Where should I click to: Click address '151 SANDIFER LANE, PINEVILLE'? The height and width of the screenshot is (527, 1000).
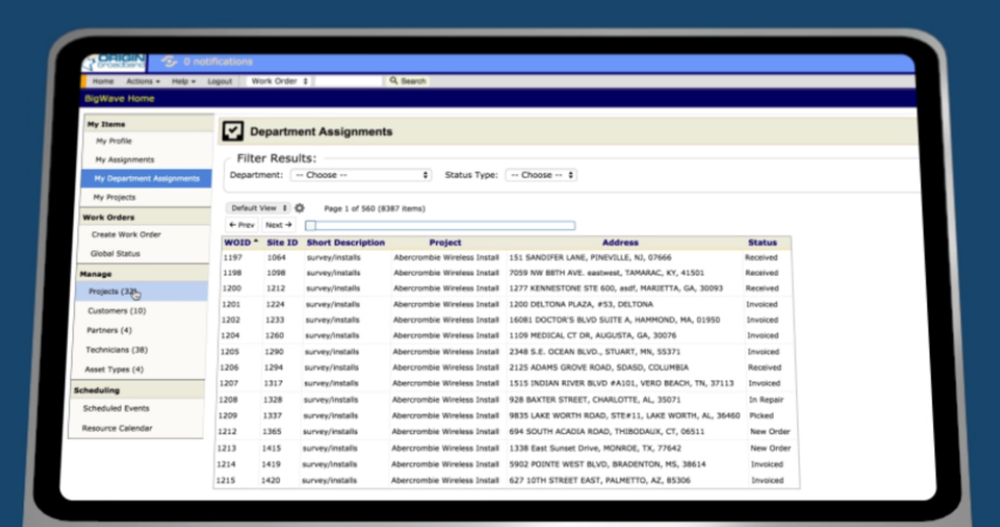pos(590,258)
